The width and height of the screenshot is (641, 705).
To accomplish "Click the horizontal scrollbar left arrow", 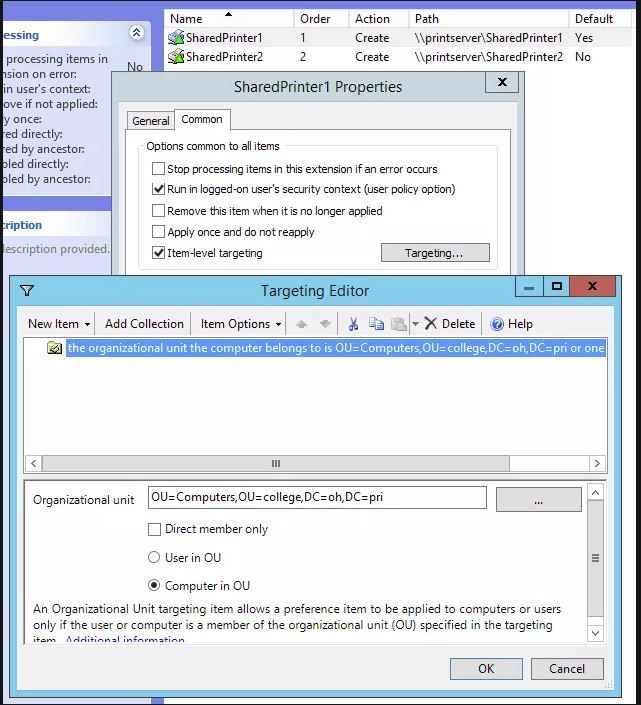I will click(x=34, y=463).
